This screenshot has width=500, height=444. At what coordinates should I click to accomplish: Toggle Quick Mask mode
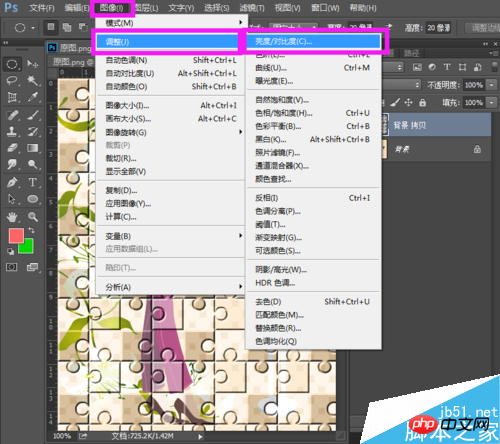click(12, 267)
